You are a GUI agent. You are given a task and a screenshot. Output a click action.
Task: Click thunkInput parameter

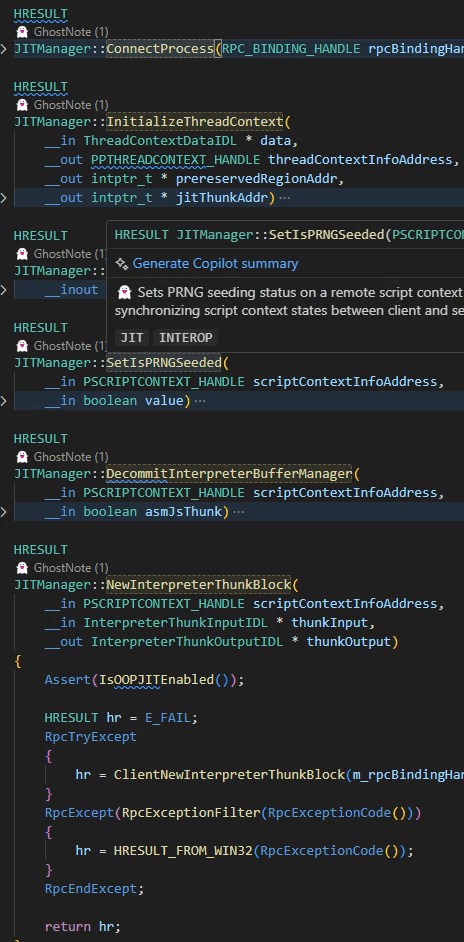click(x=329, y=622)
